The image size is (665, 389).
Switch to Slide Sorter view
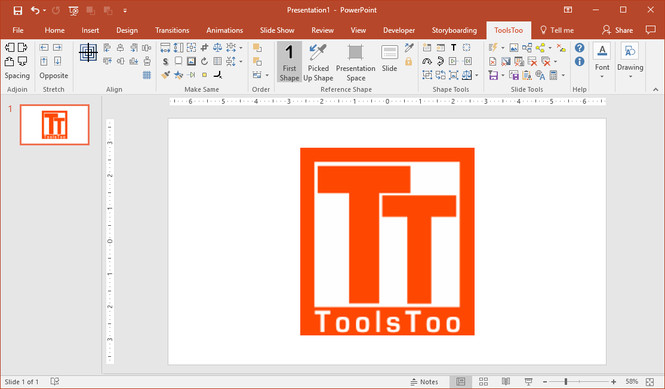(483, 381)
